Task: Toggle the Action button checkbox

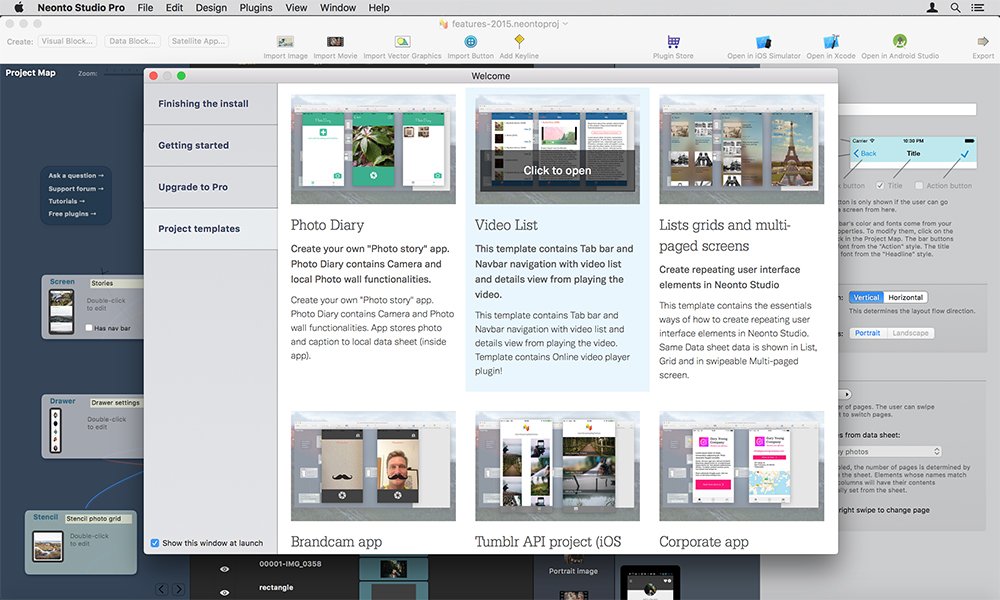Action: 919,186
